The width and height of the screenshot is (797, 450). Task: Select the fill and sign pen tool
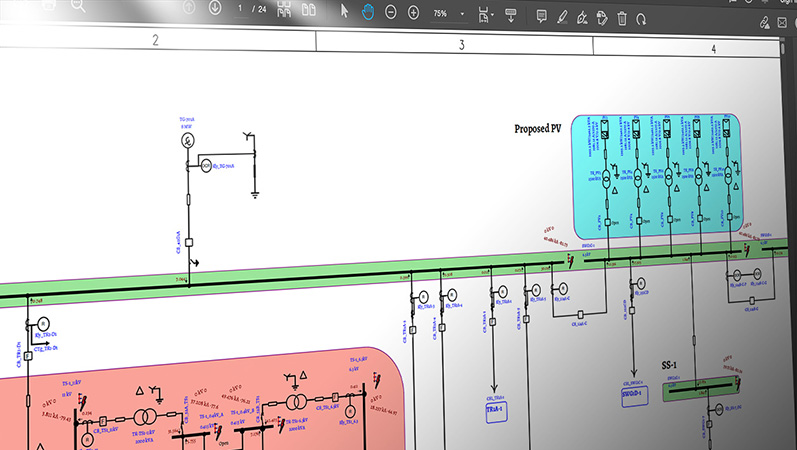coord(582,18)
